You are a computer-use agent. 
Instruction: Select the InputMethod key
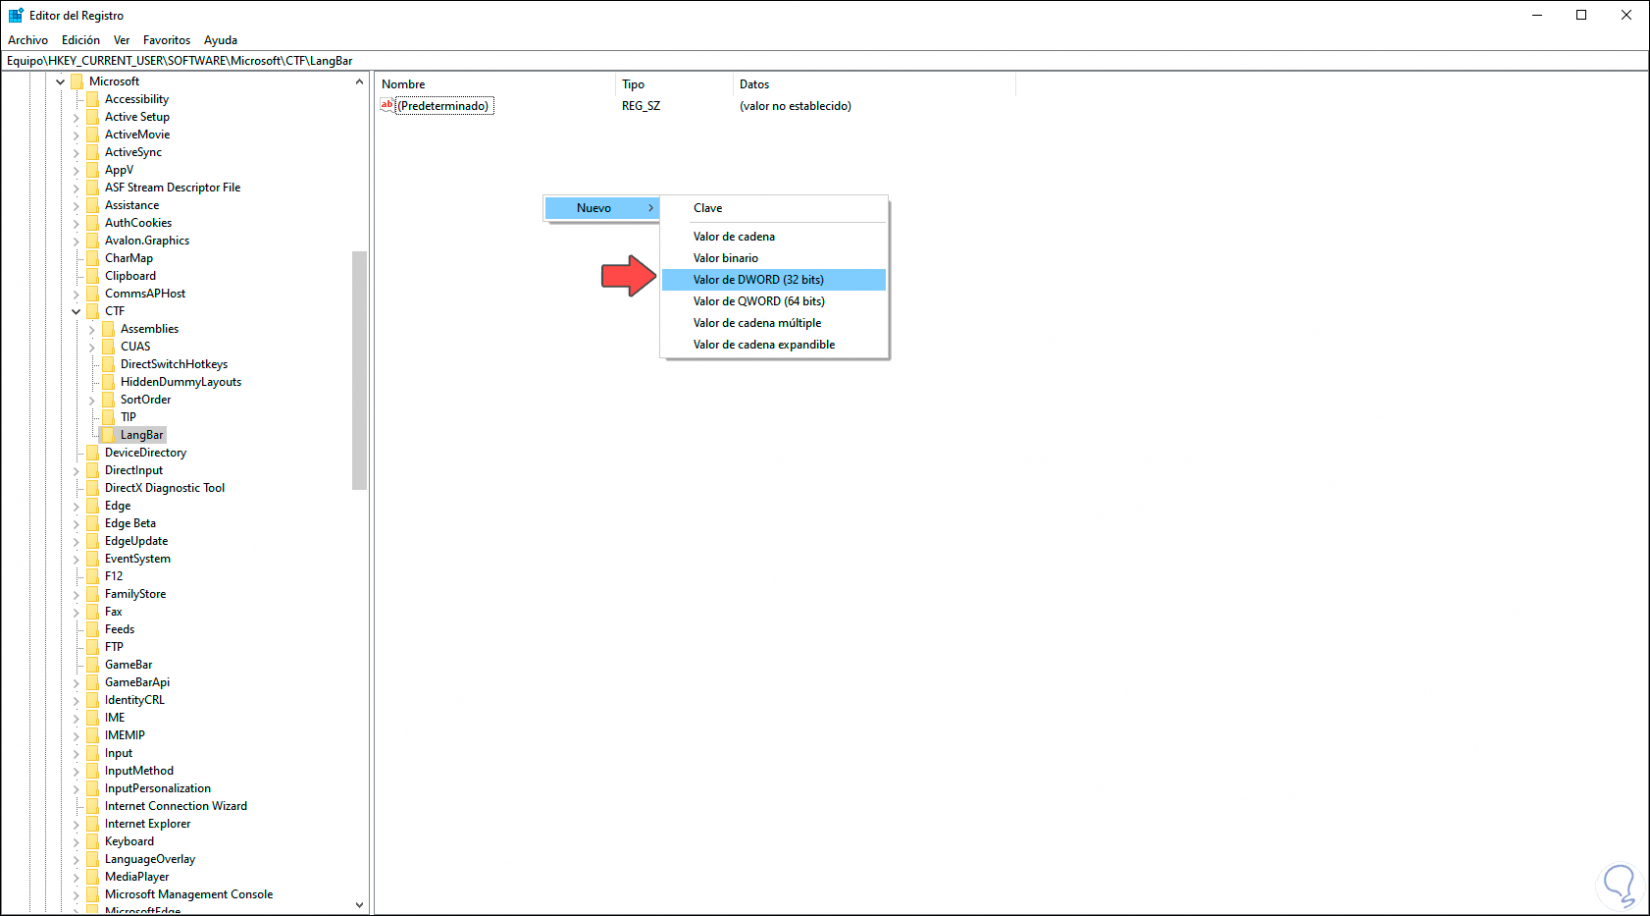tap(139, 771)
